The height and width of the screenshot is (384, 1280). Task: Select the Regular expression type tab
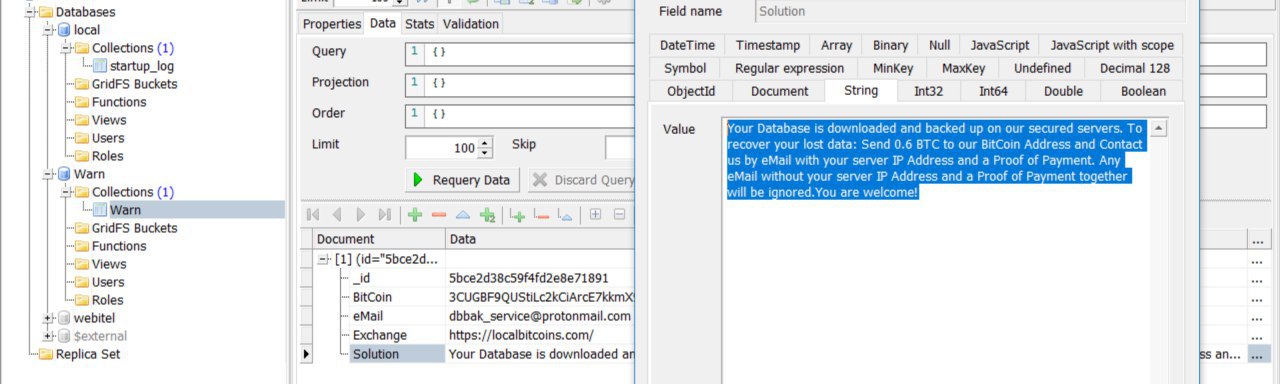(x=790, y=68)
